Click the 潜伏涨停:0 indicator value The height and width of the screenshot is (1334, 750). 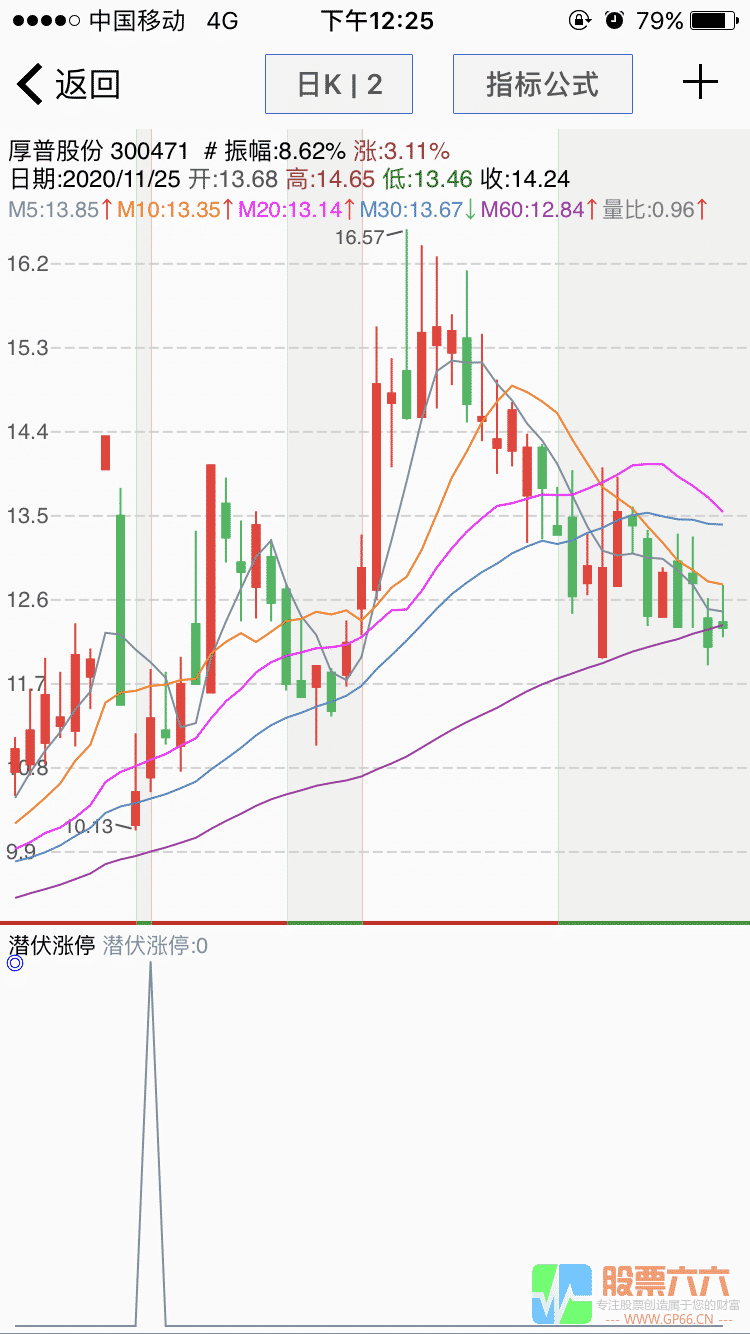[155, 945]
